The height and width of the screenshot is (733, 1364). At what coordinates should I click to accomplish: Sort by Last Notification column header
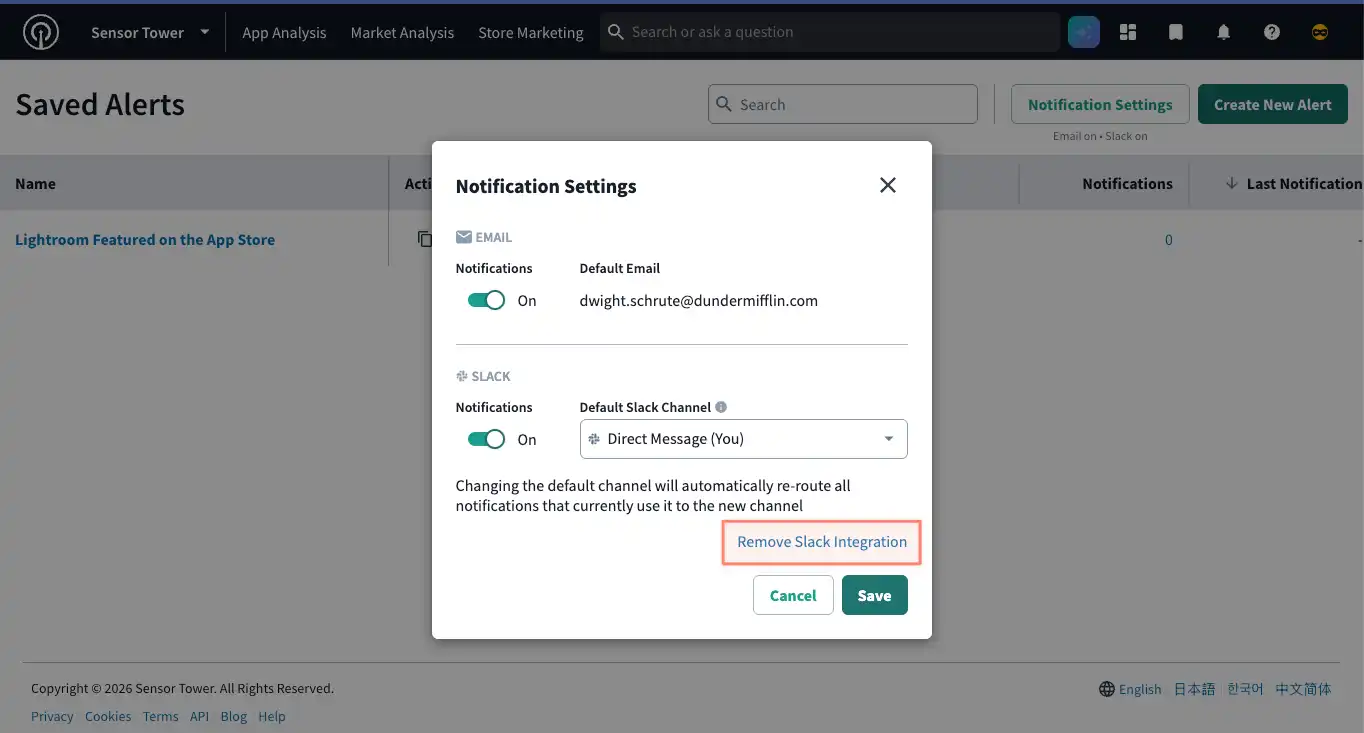point(1293,184)
